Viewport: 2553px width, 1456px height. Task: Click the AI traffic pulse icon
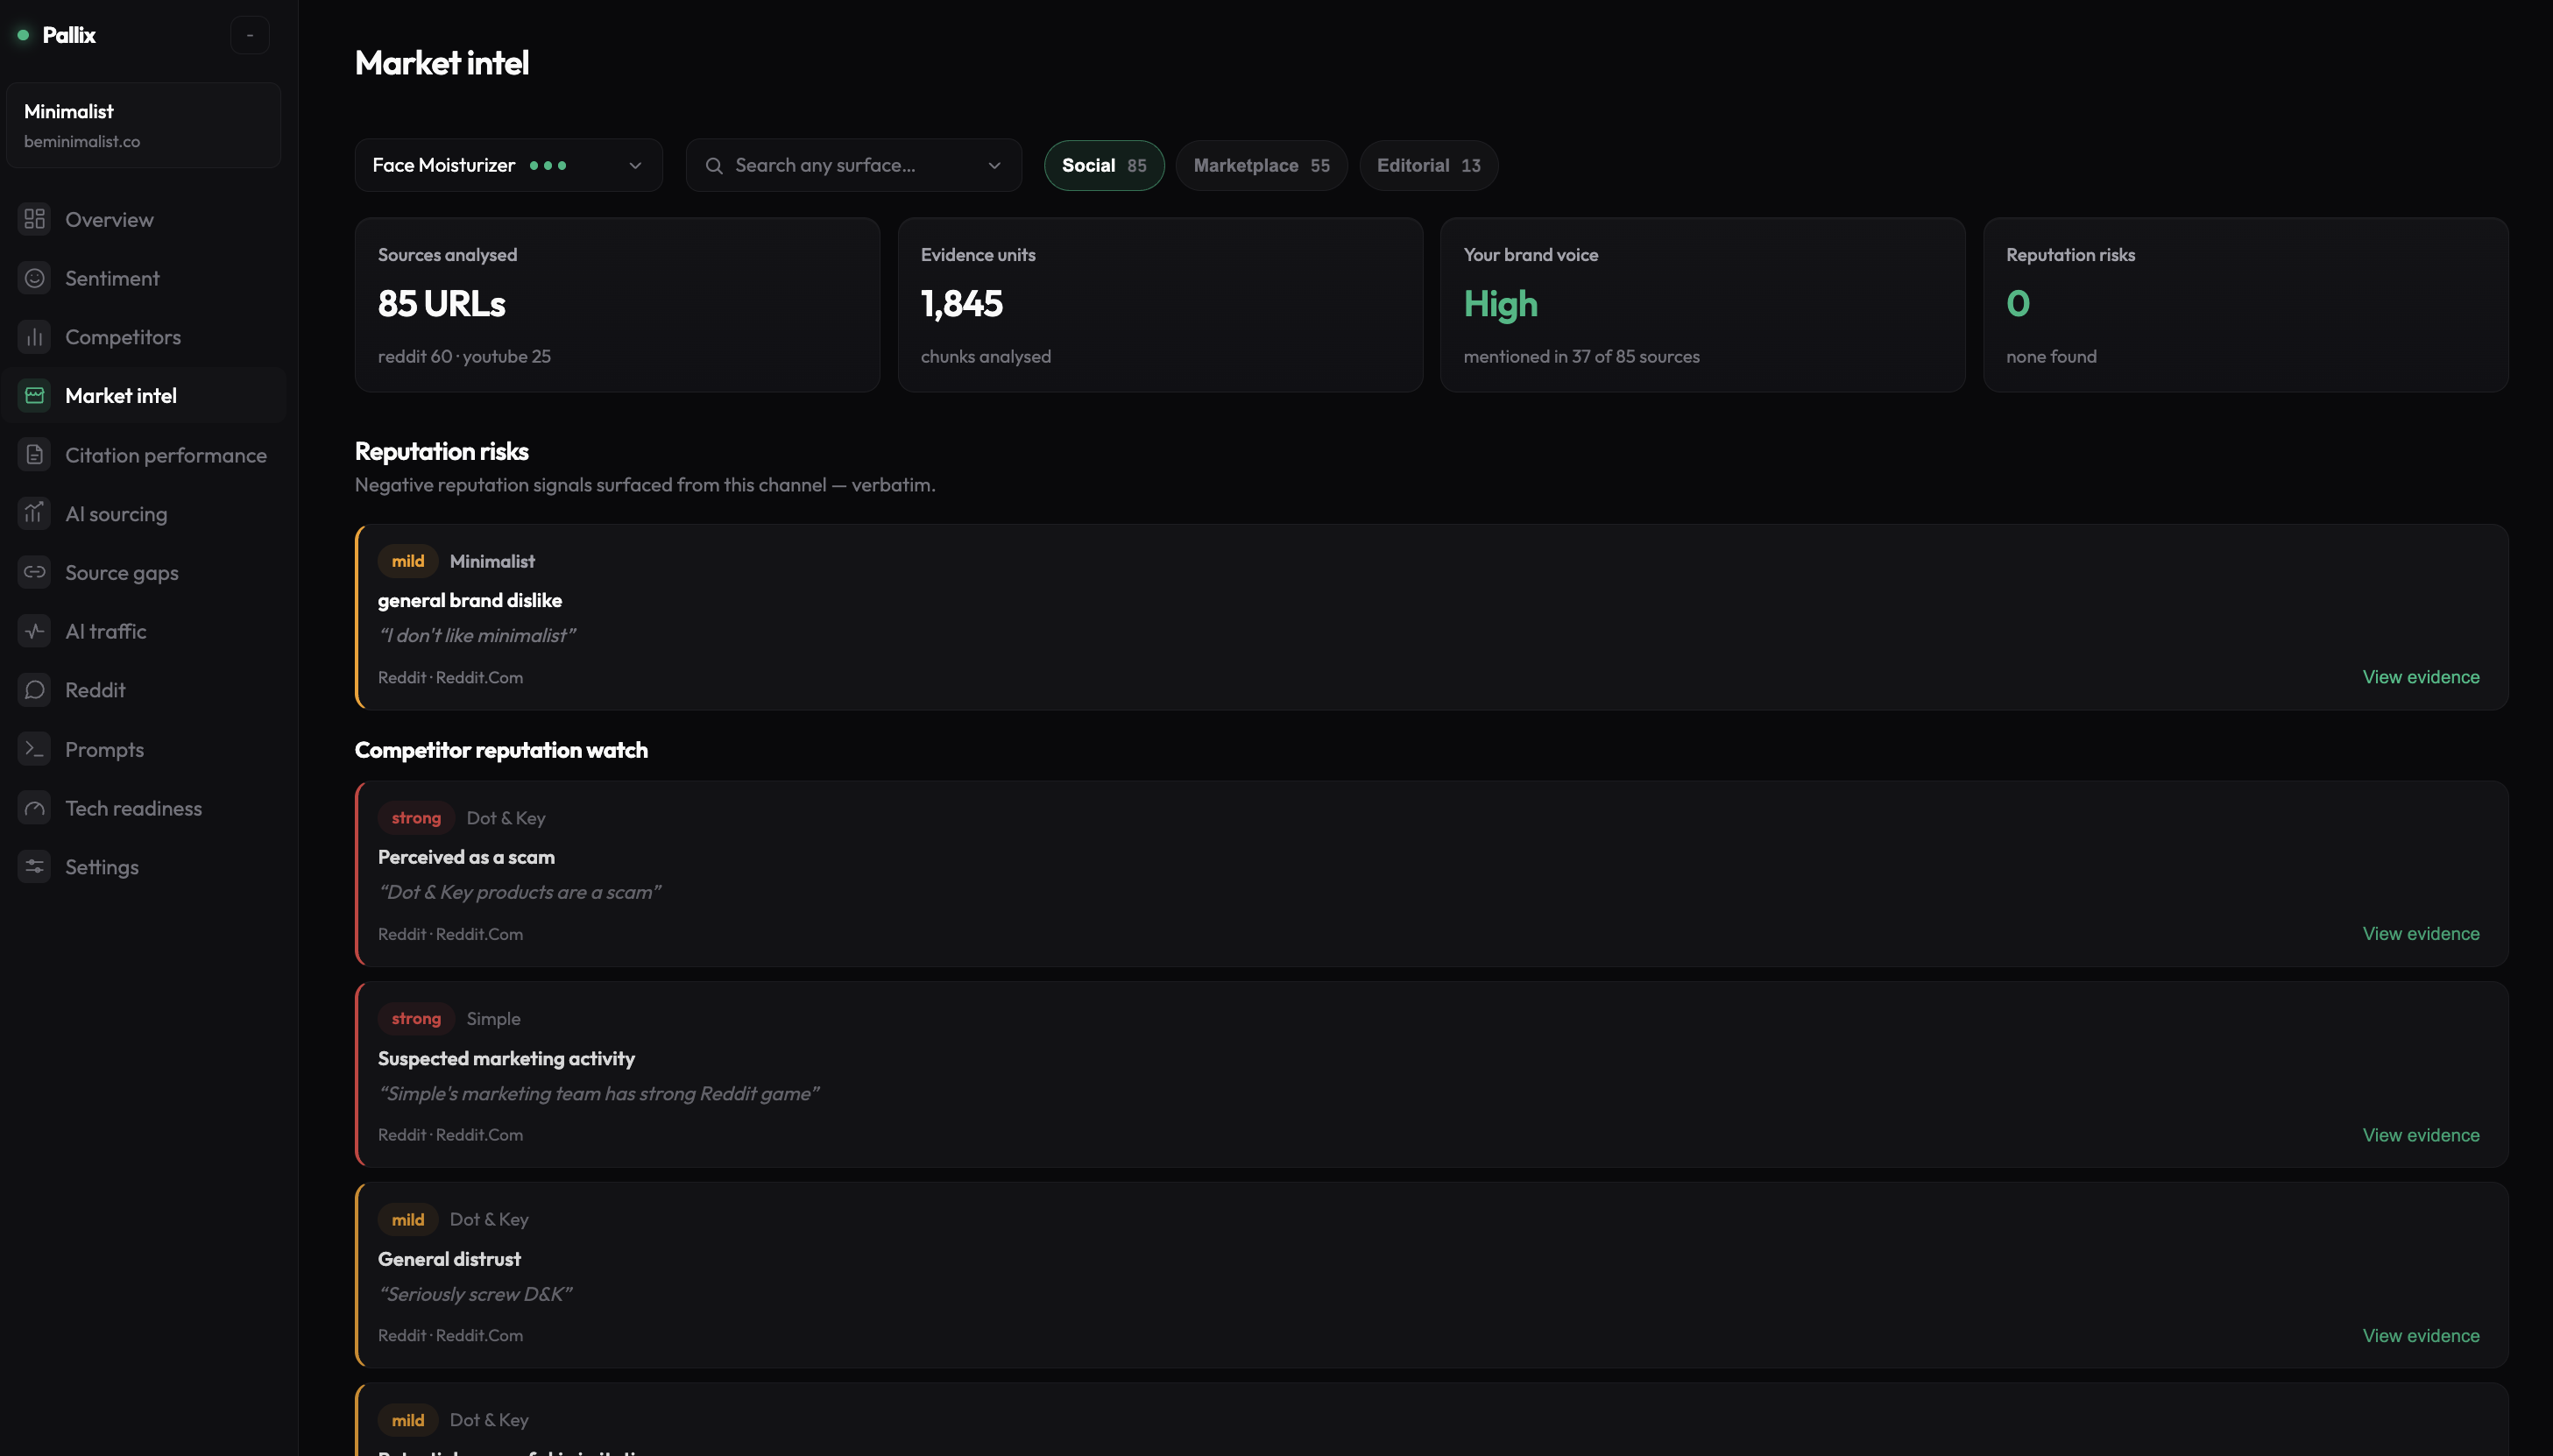tap(35, 631)
